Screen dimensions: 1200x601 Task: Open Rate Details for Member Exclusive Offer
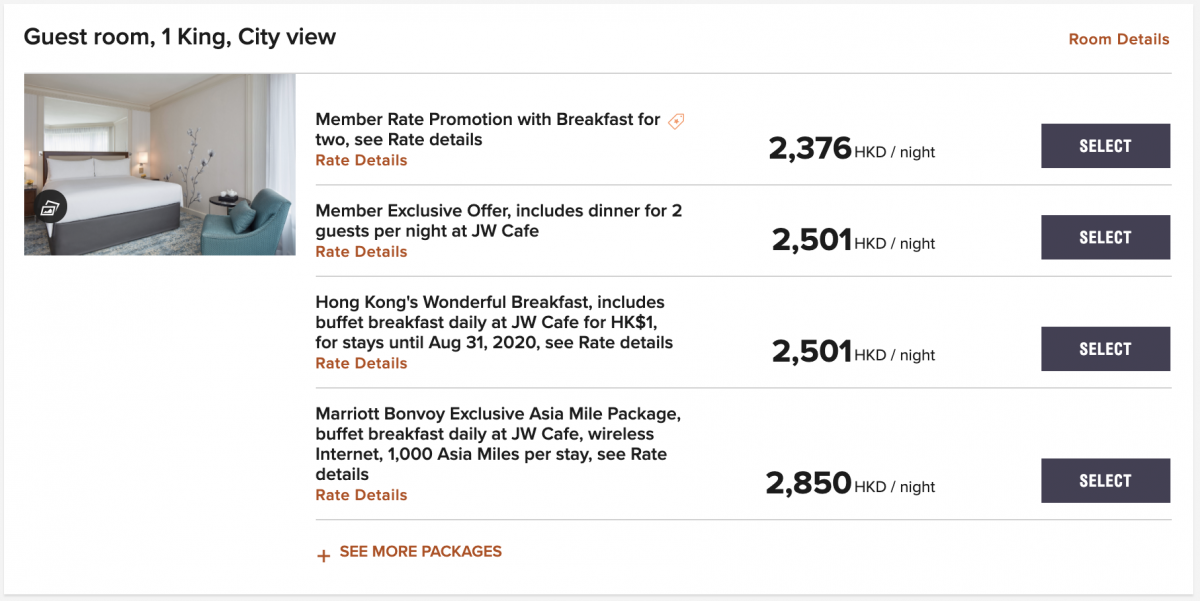click(x=361, y=252)
